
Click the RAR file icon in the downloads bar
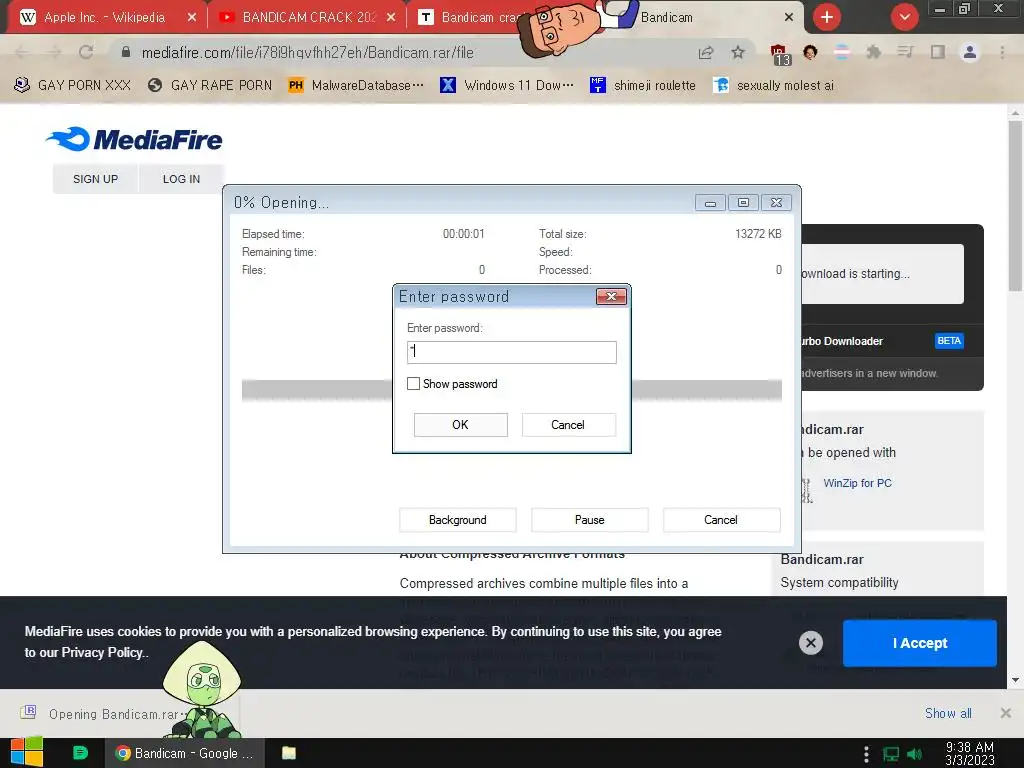[28, 712]
